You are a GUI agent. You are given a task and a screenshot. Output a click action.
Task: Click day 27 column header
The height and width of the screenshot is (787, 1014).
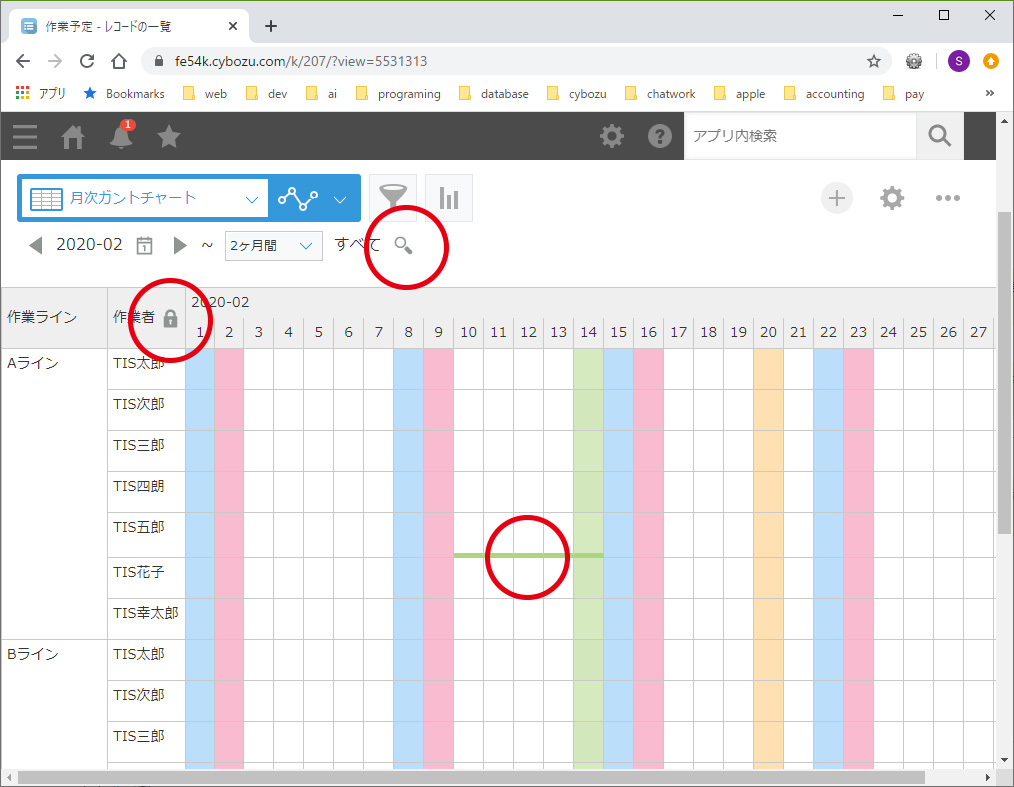tap(978, 332)
